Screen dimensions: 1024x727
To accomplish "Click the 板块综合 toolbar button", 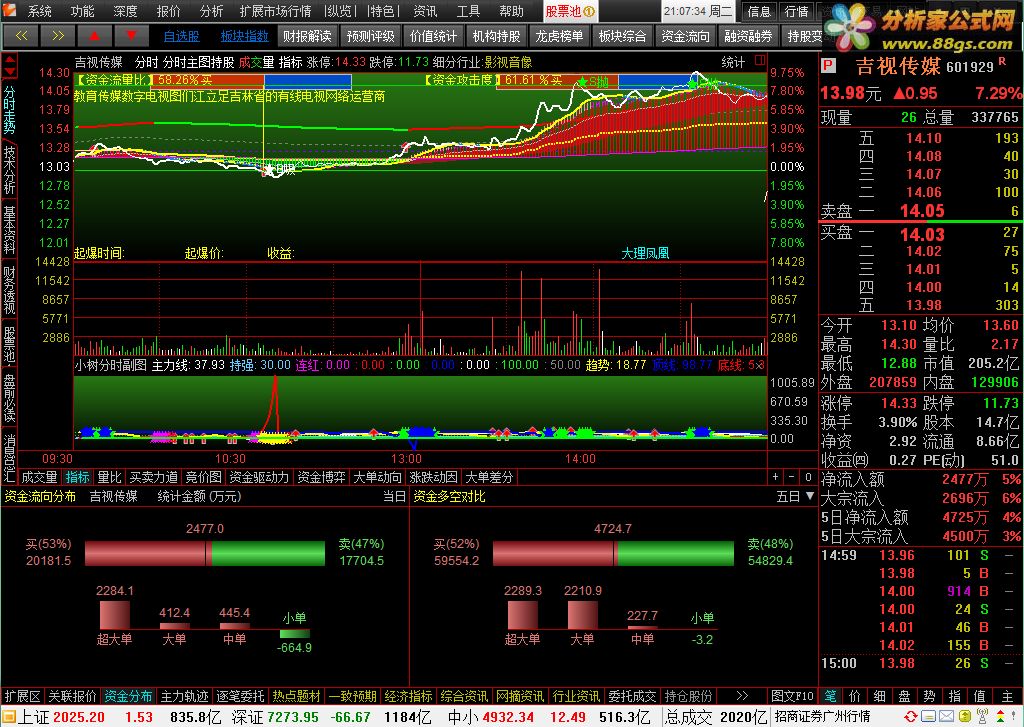I will click(622, 37).
